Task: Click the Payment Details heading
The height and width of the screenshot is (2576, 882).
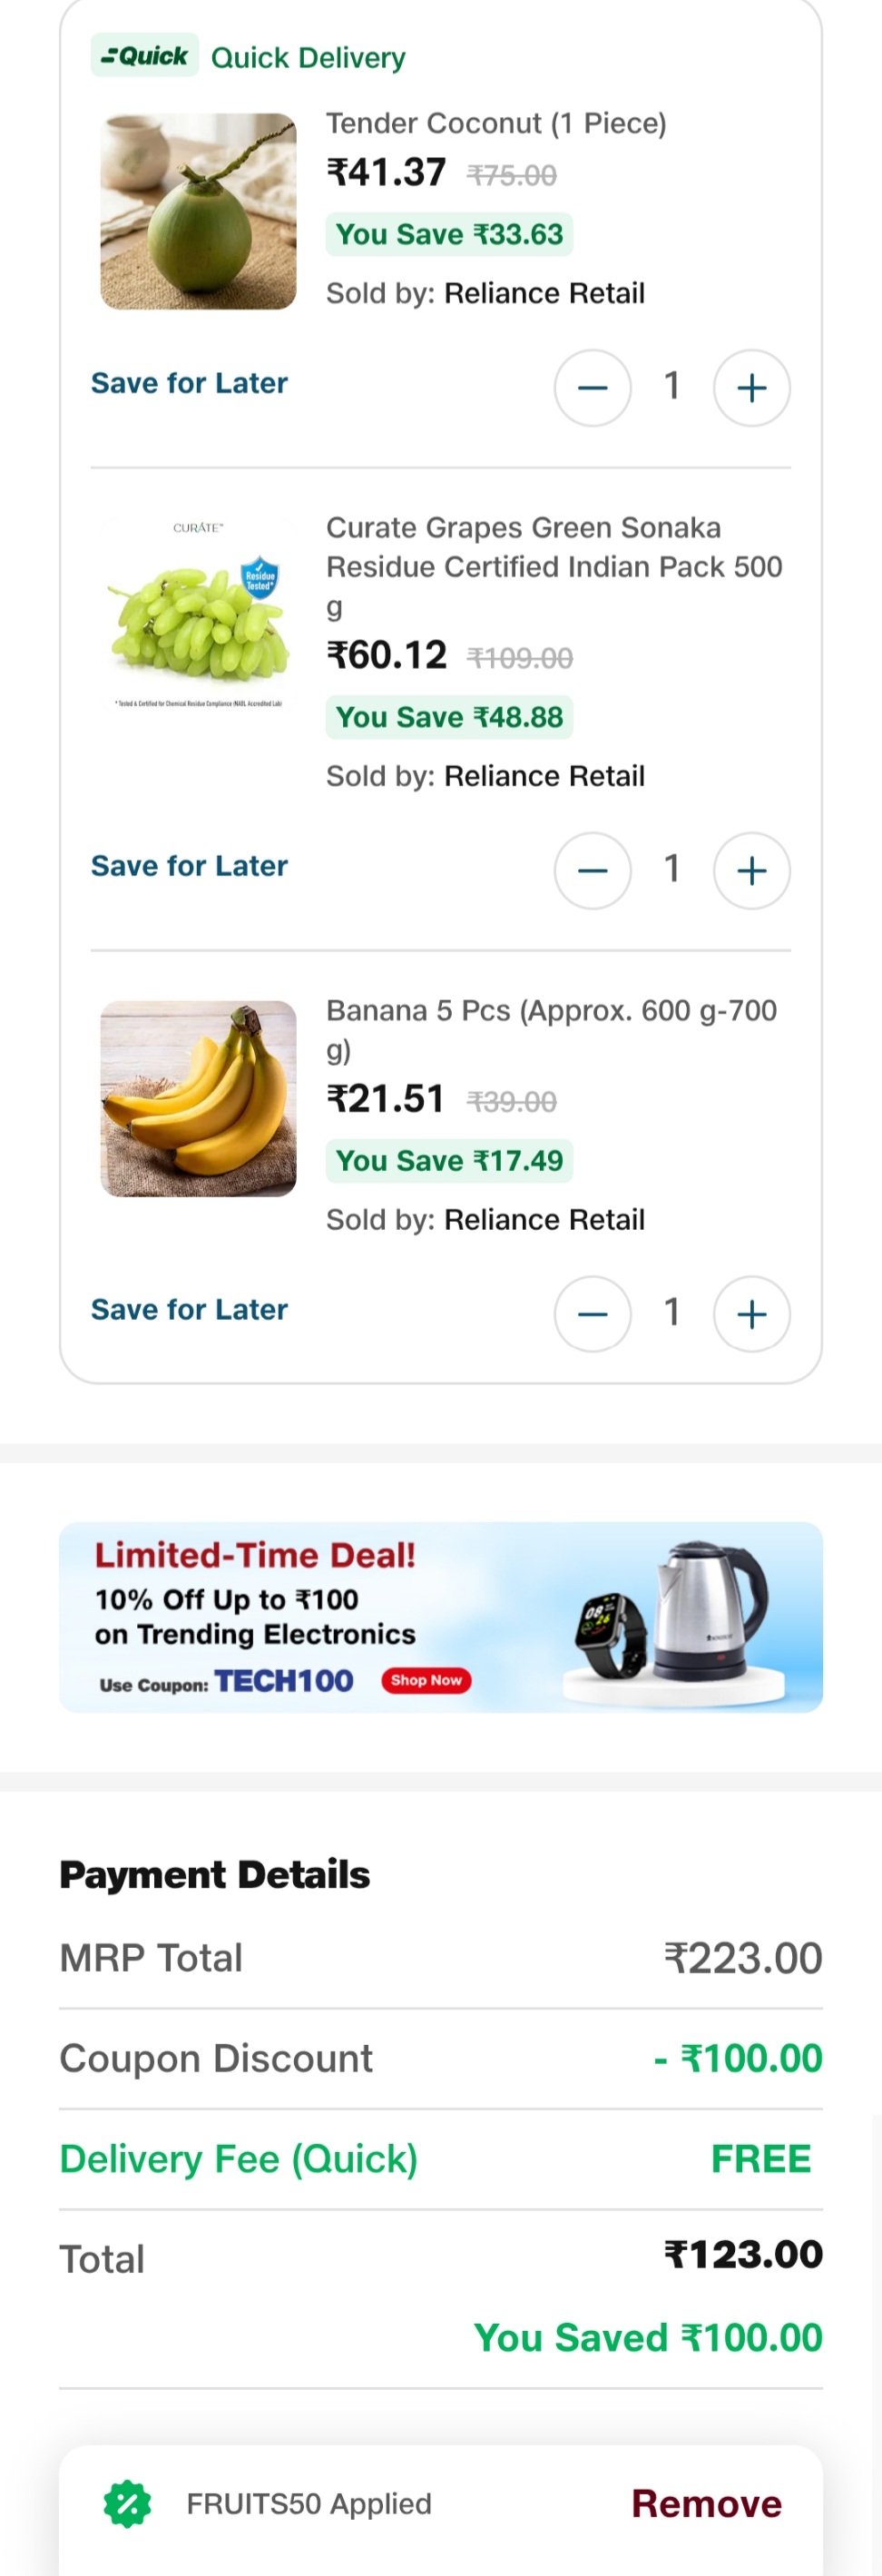Action: (x=215, y=1874)
